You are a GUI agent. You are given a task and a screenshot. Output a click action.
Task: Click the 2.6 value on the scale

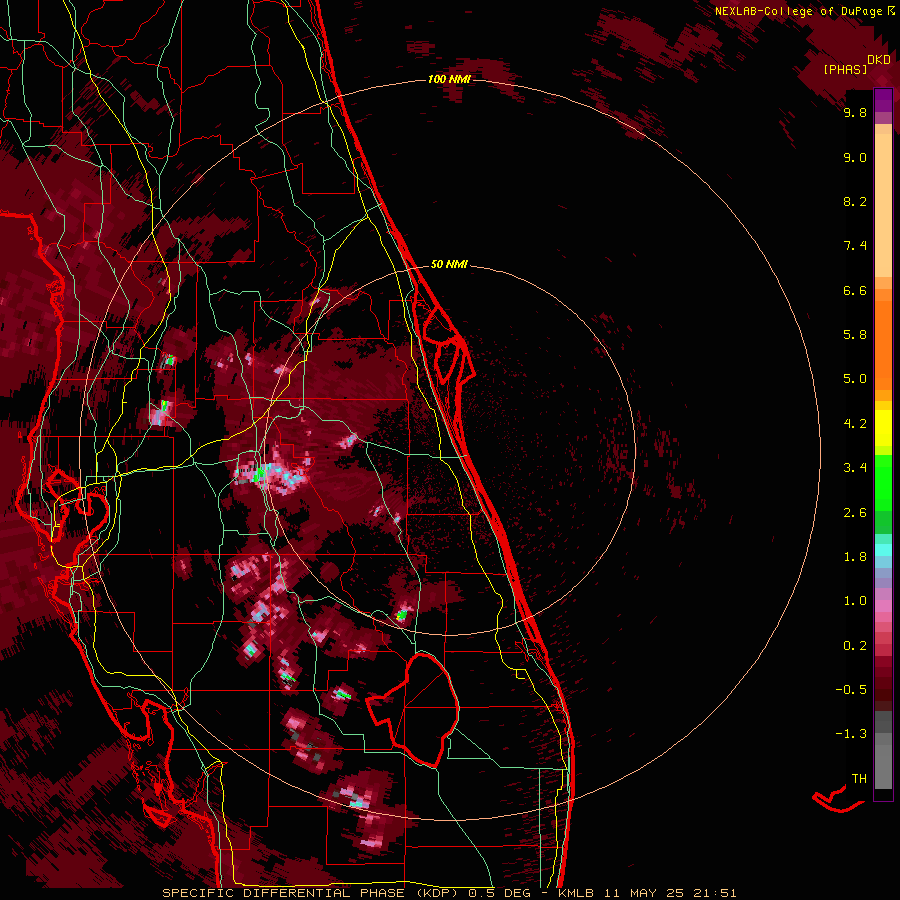tap(855, 513)
